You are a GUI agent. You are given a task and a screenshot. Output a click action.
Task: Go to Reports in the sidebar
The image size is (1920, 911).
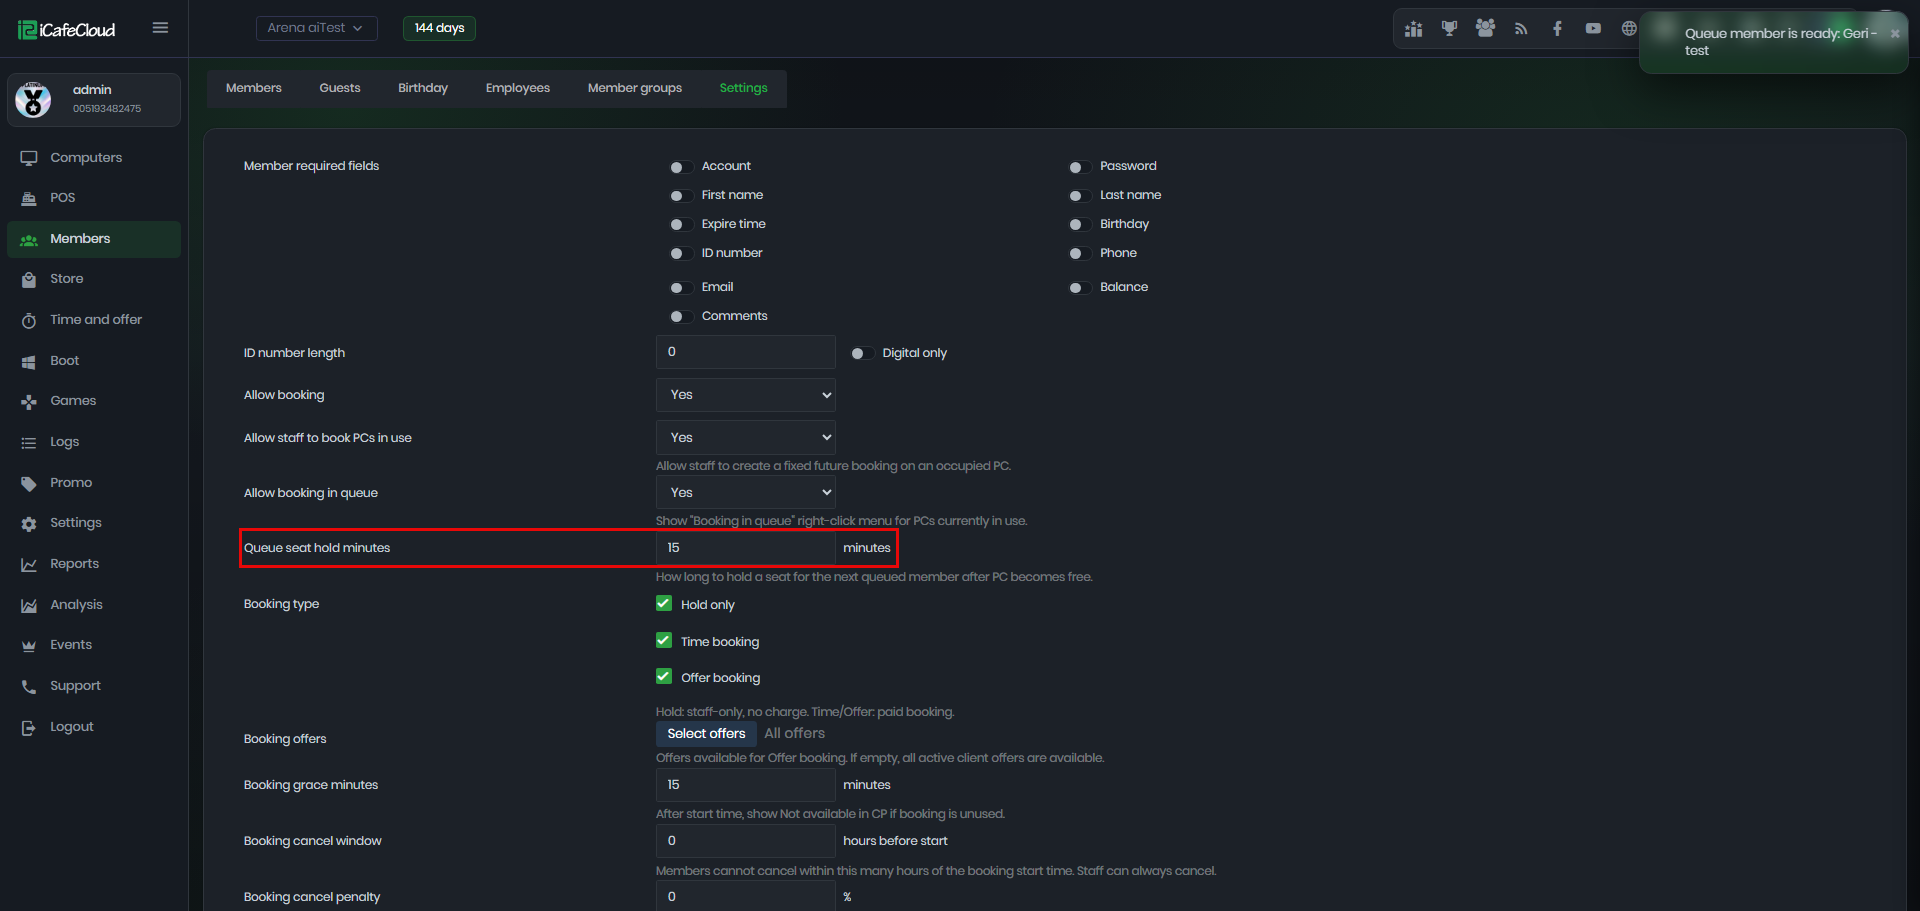(74, 564)
